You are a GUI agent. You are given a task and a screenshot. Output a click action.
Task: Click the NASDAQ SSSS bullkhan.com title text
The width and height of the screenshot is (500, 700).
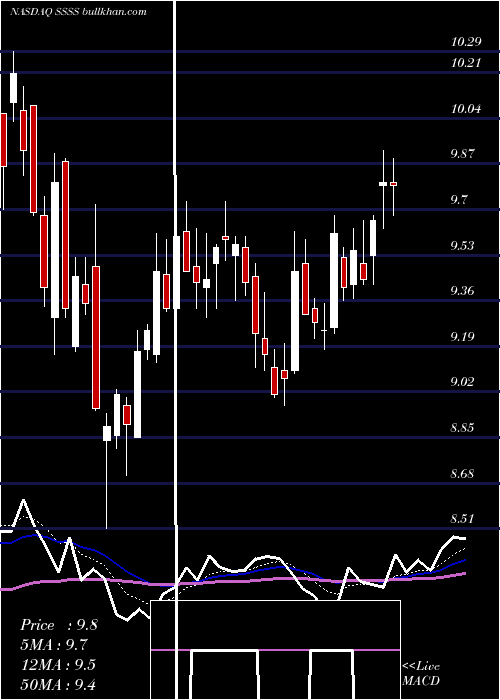pos(78,12)
